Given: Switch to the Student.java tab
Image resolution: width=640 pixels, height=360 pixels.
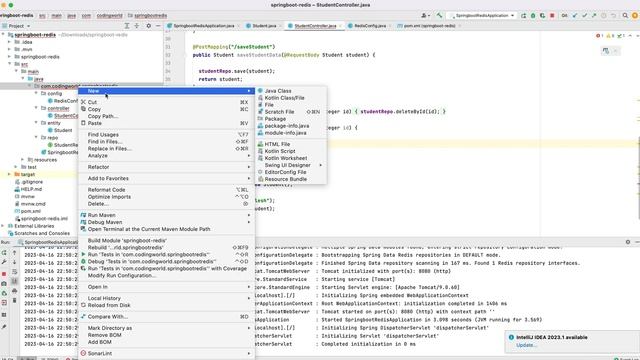Looking at the screenshot, I should (x=264, y=26).
